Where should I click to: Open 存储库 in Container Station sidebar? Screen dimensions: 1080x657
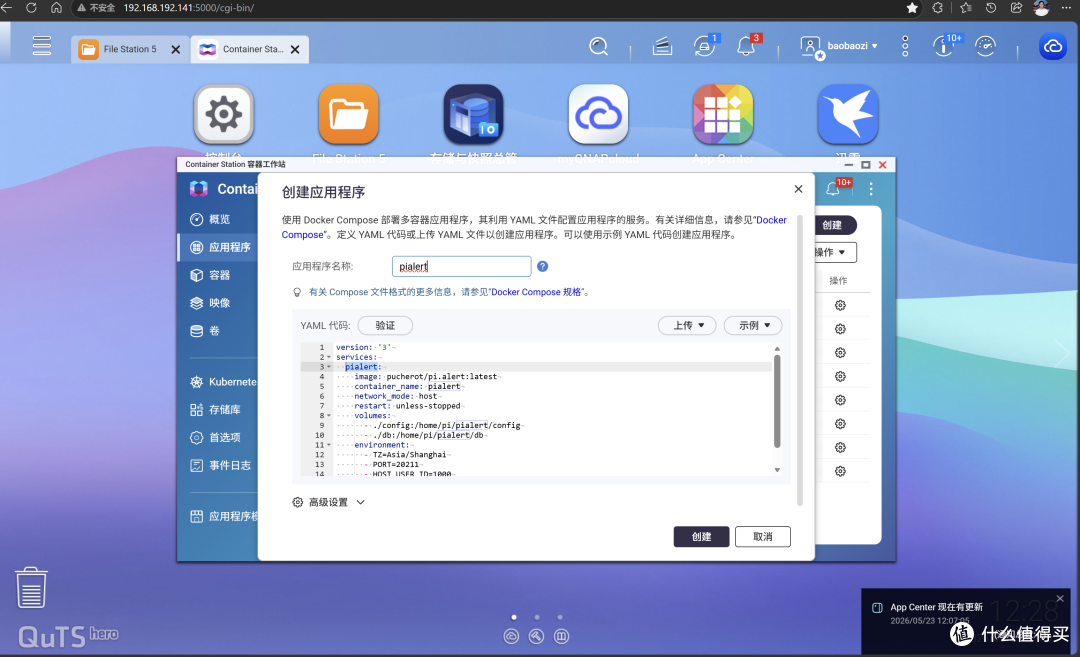coord(218,410)
